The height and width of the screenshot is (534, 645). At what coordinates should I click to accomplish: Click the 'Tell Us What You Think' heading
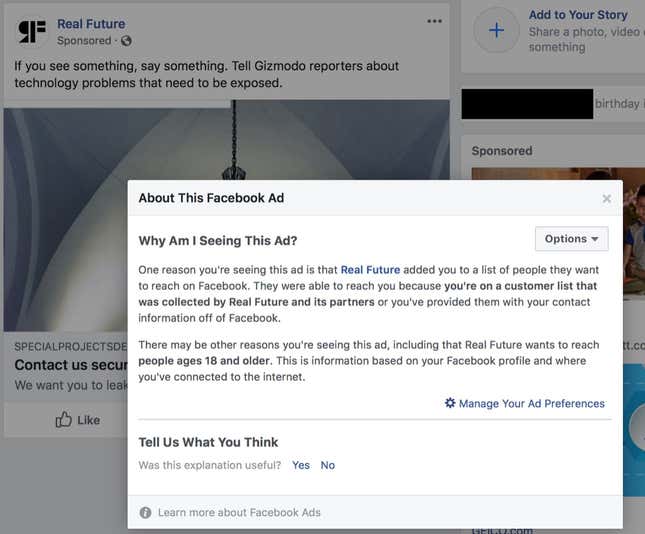[208, 442]
